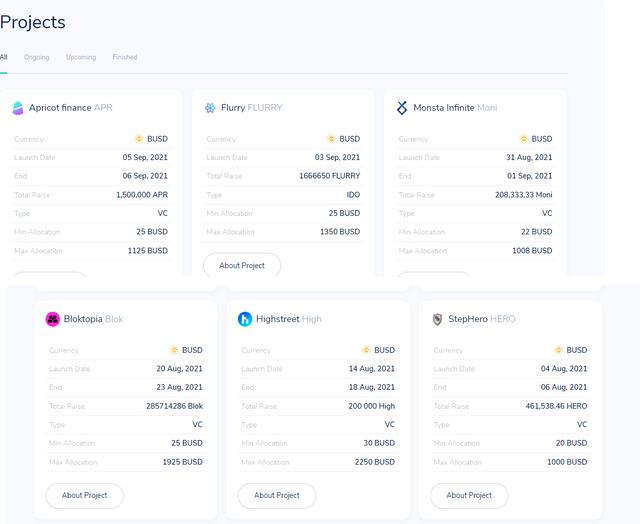Click Monsta end date 01 Sep, 2021
Viewport: 640px width, 524px height.
[x=530, y=176]
